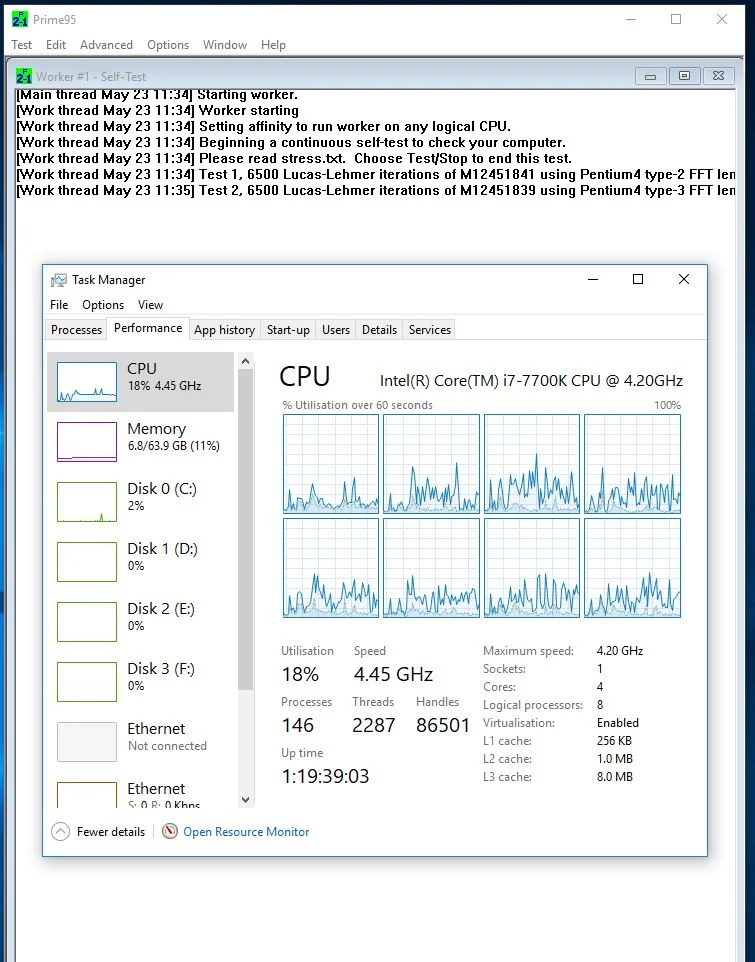The image size is (755, 962).
Task: Select CPU in the performance sidebar
Action: (x=140, y=382)
